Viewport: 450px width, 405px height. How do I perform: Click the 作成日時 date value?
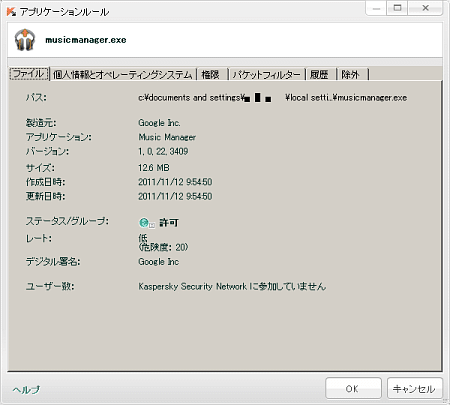[x=175, y=182]
